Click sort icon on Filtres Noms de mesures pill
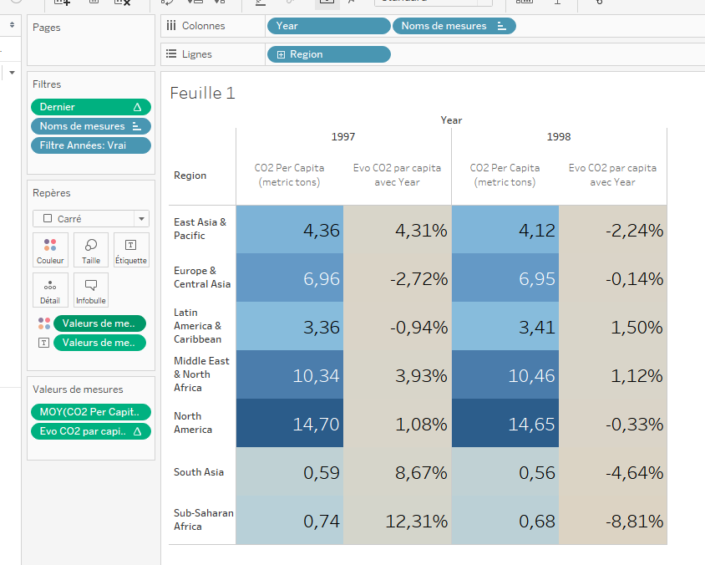Screen dimensions: 705x565 coord(137,126)
